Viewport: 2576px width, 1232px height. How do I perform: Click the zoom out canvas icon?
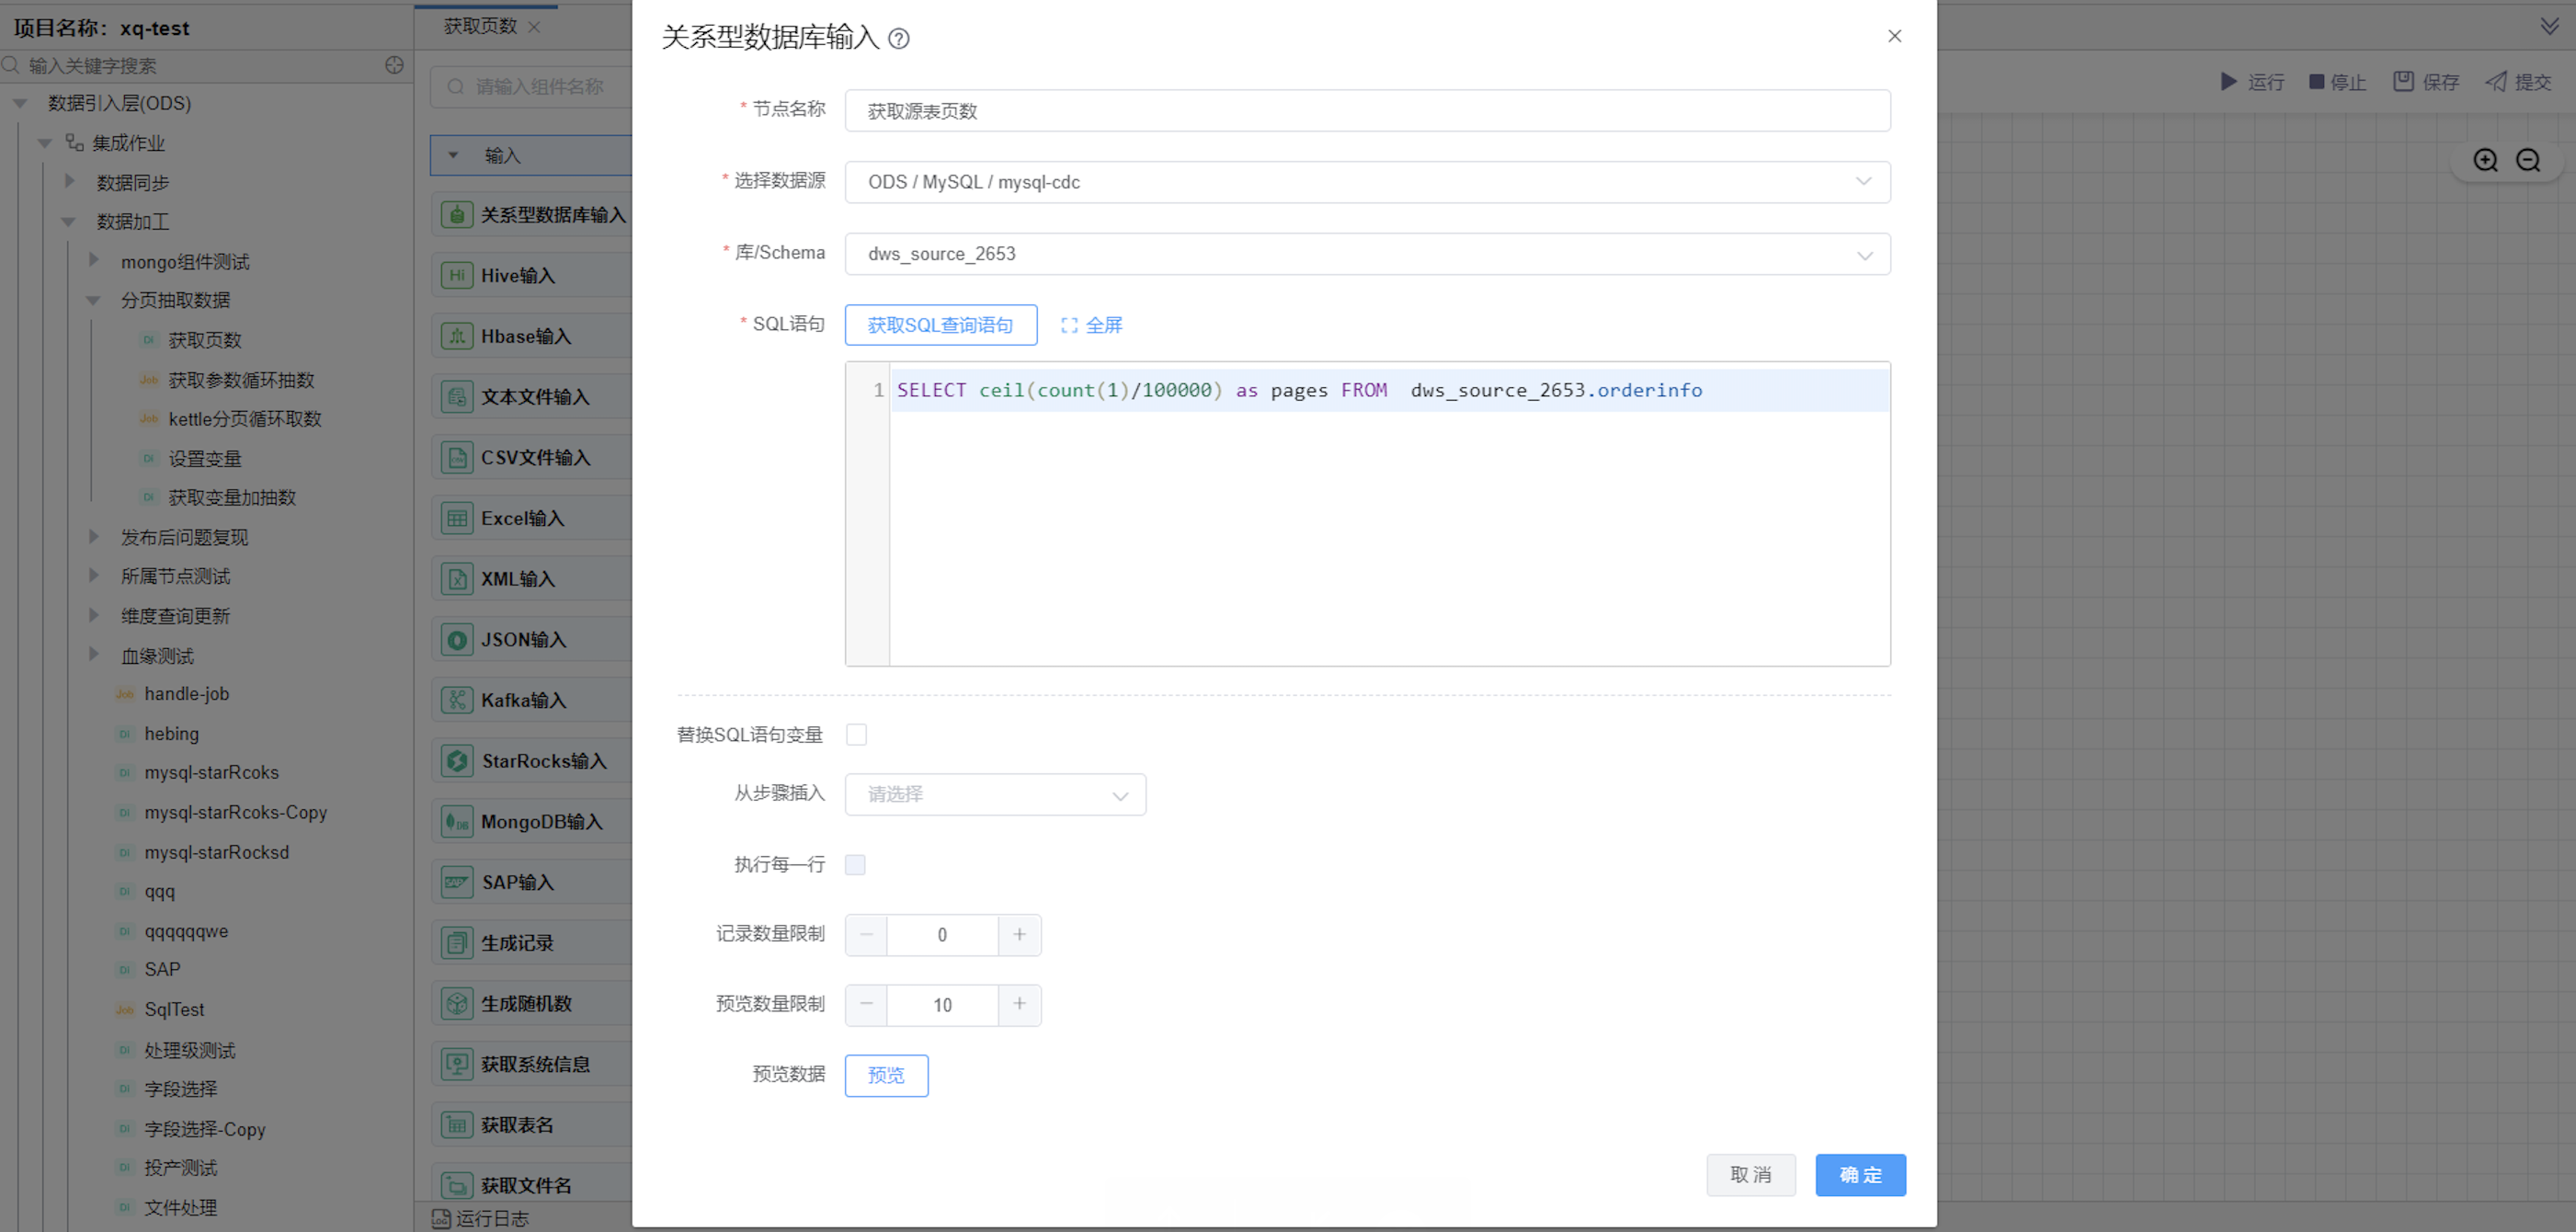point(2527,160)
